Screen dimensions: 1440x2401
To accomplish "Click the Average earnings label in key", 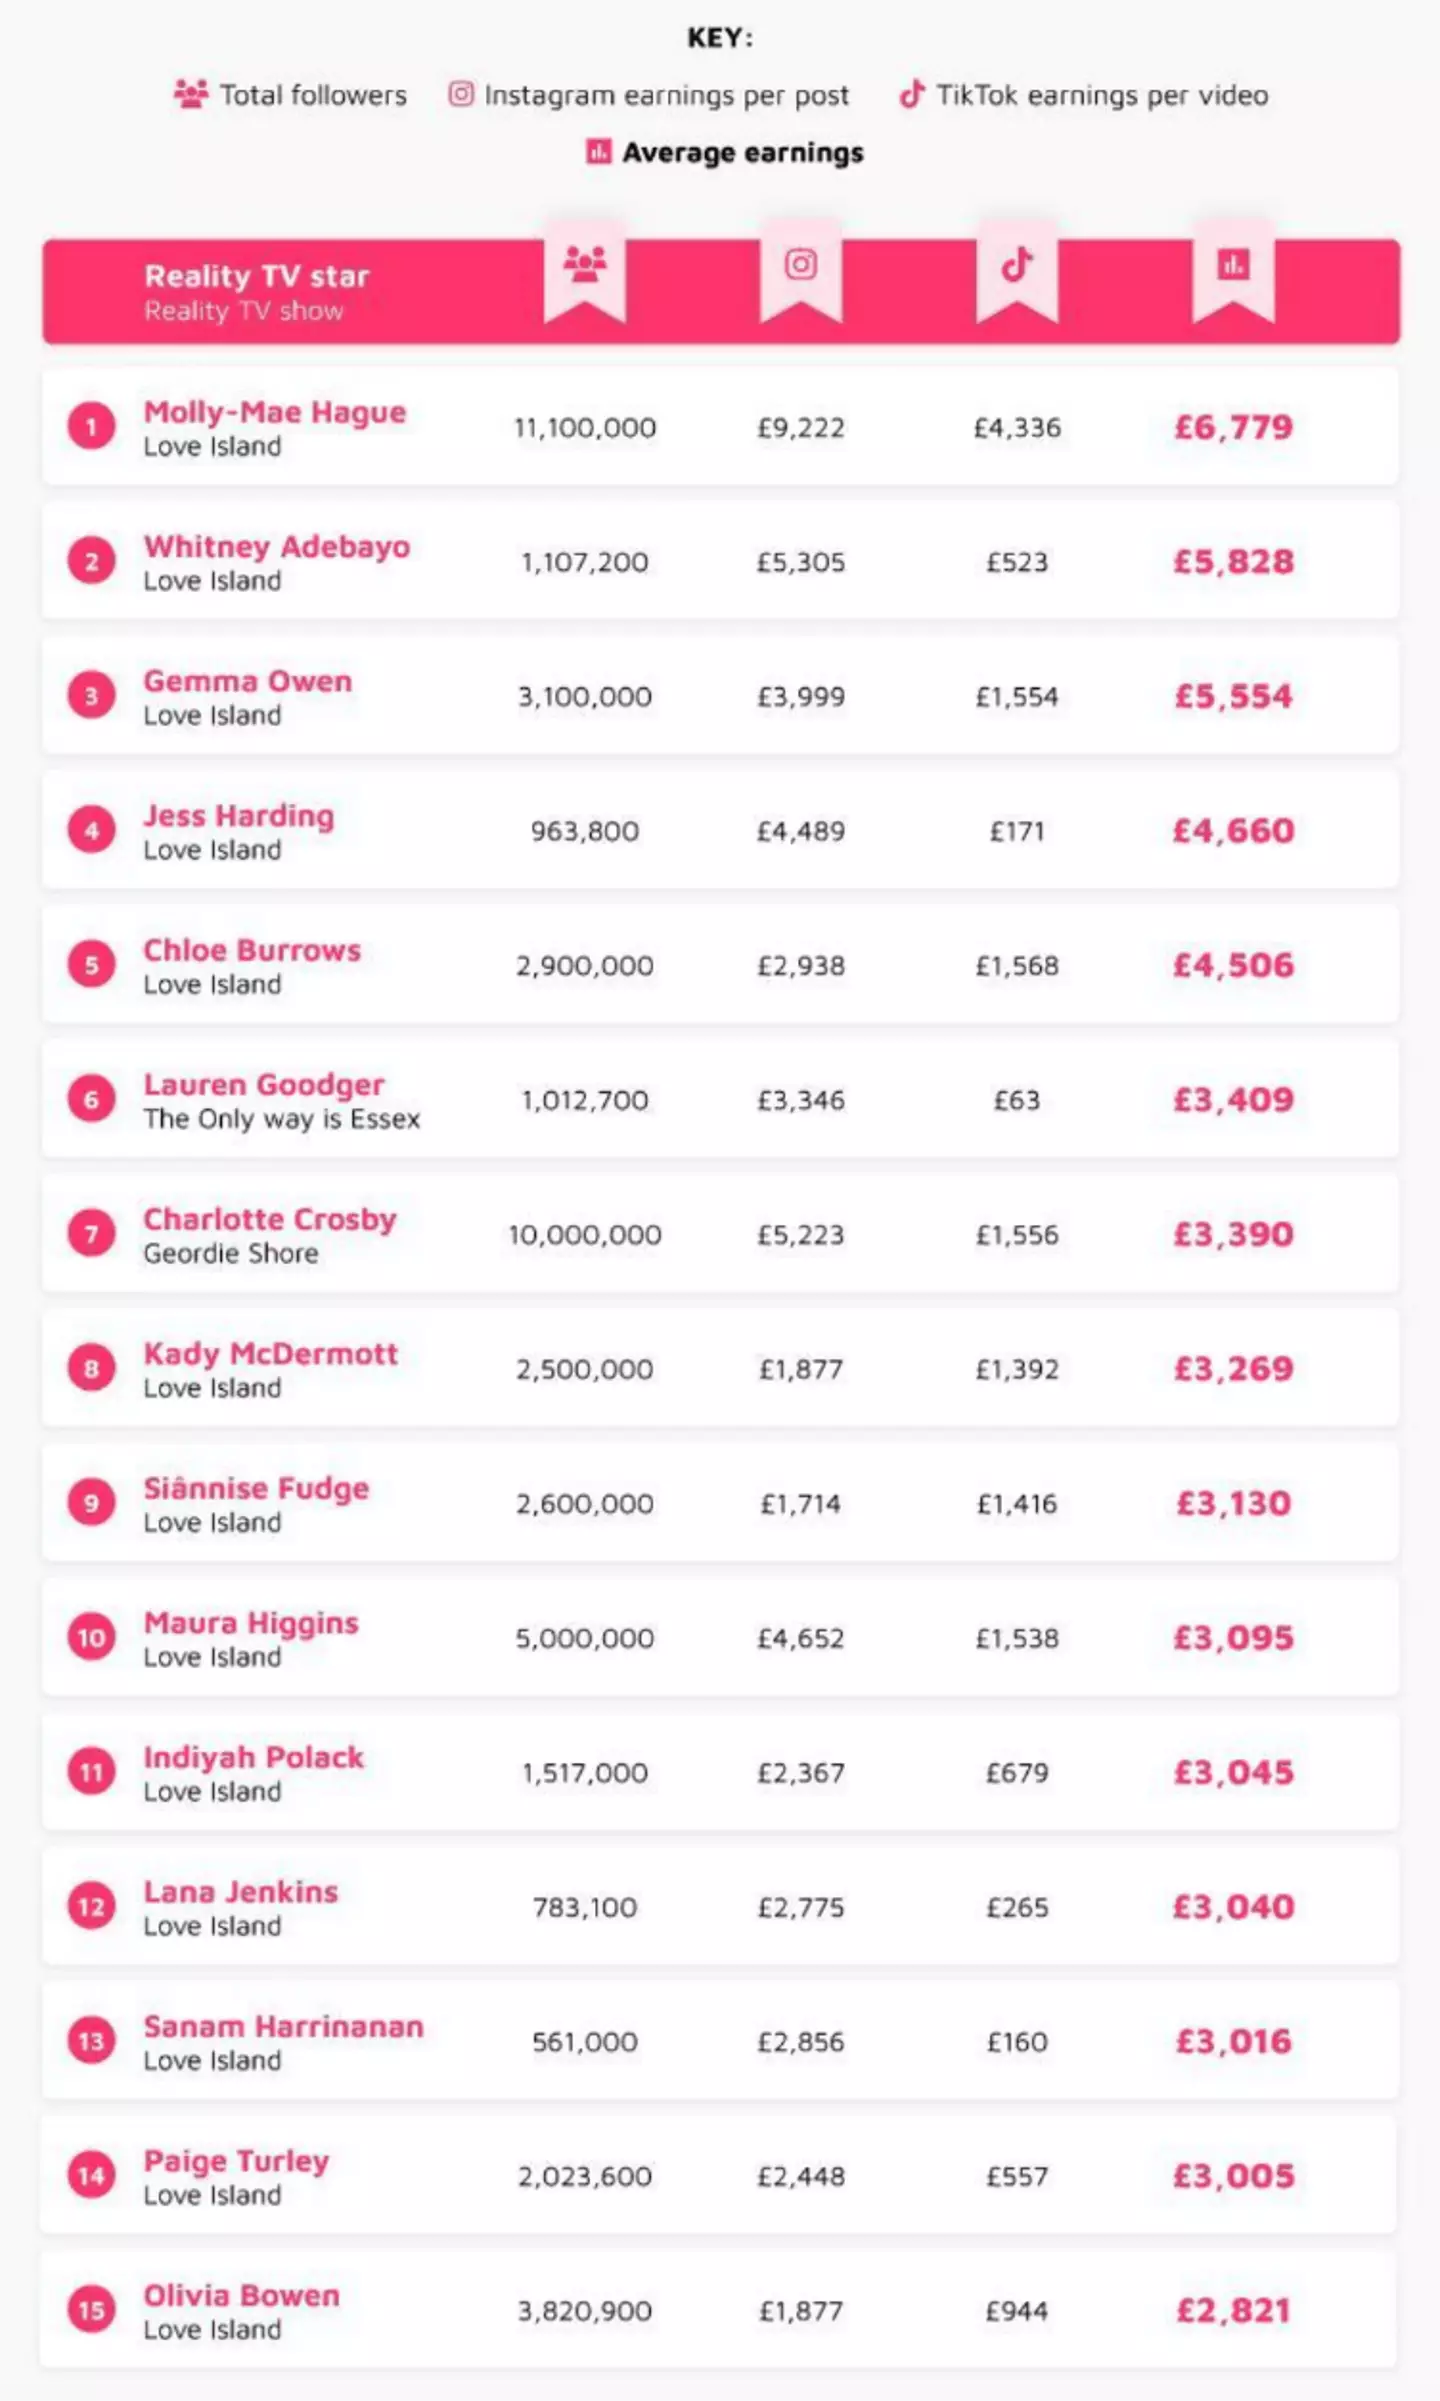I will click(743, 153).
